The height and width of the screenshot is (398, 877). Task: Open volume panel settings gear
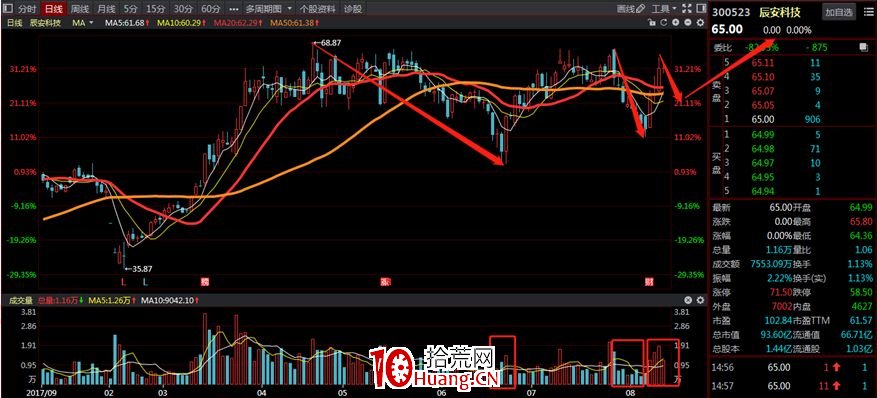click(x=700, y=300)
